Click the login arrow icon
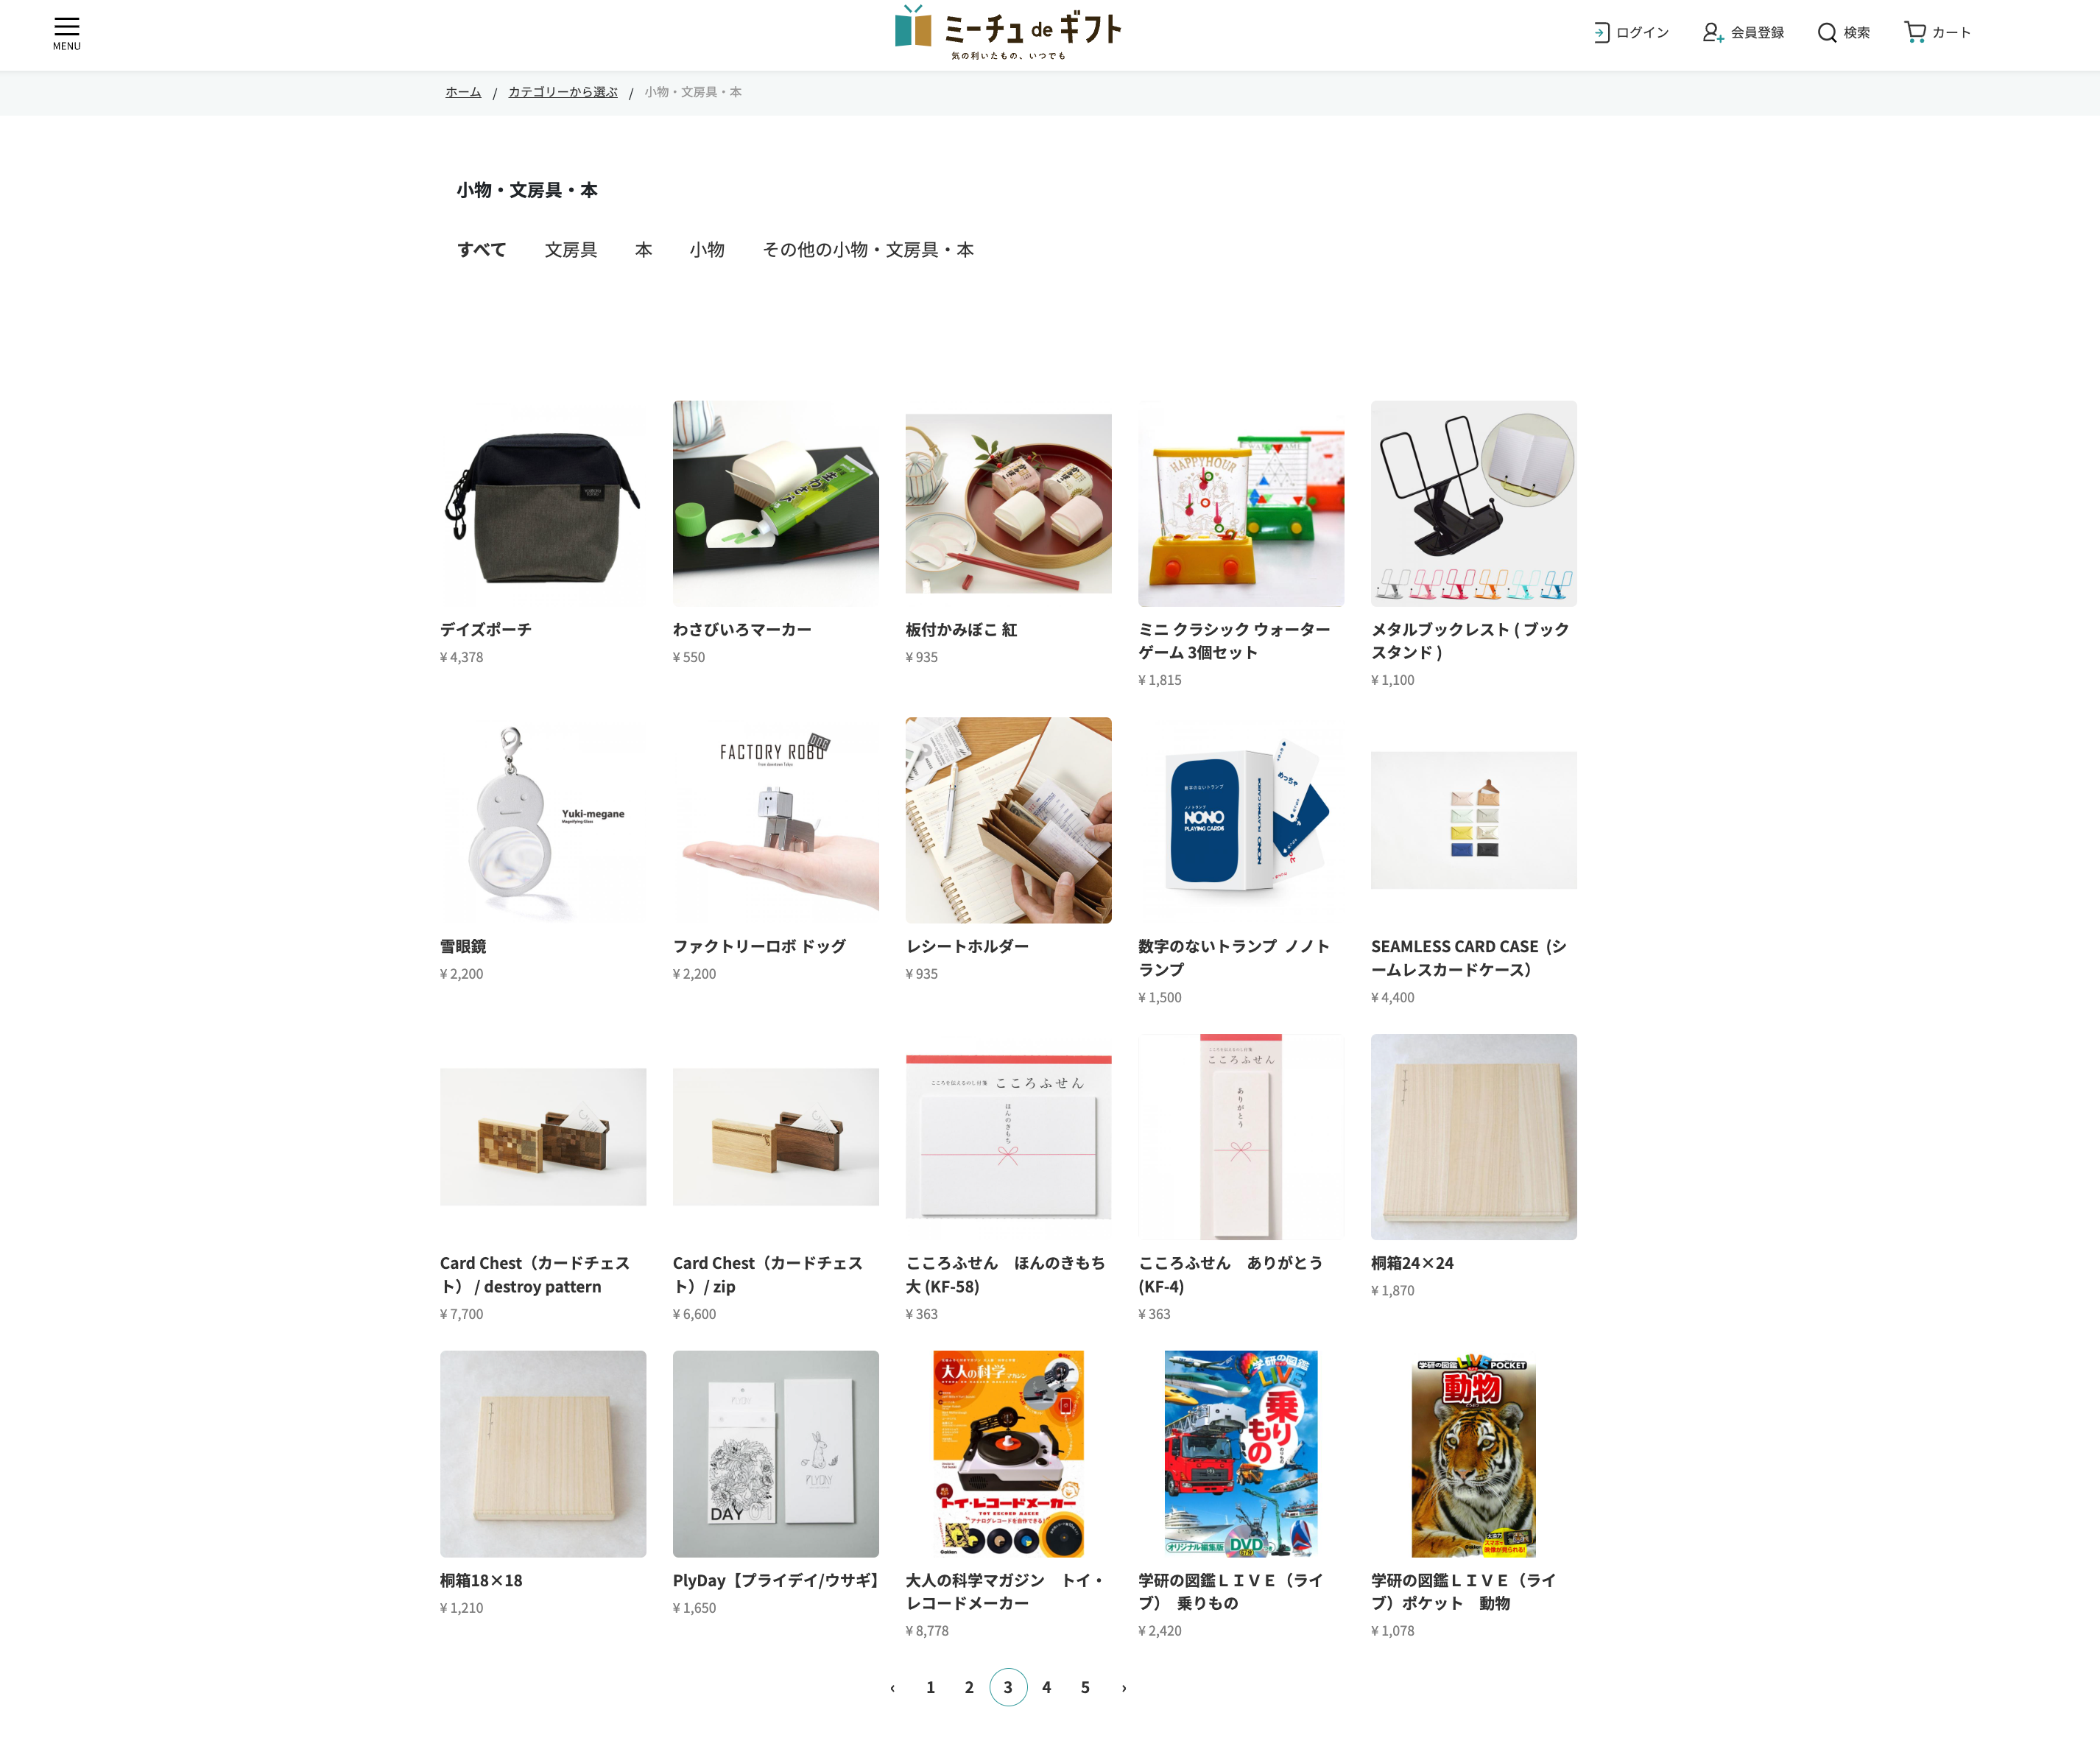 tap(1601, 32)
